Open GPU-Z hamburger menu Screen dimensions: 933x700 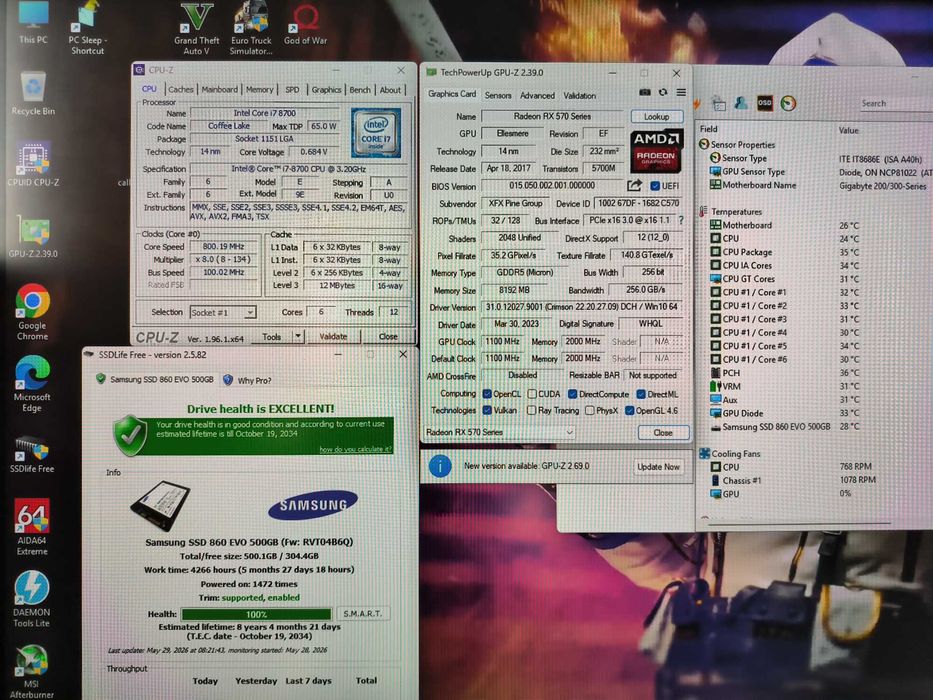click(681, 92)
